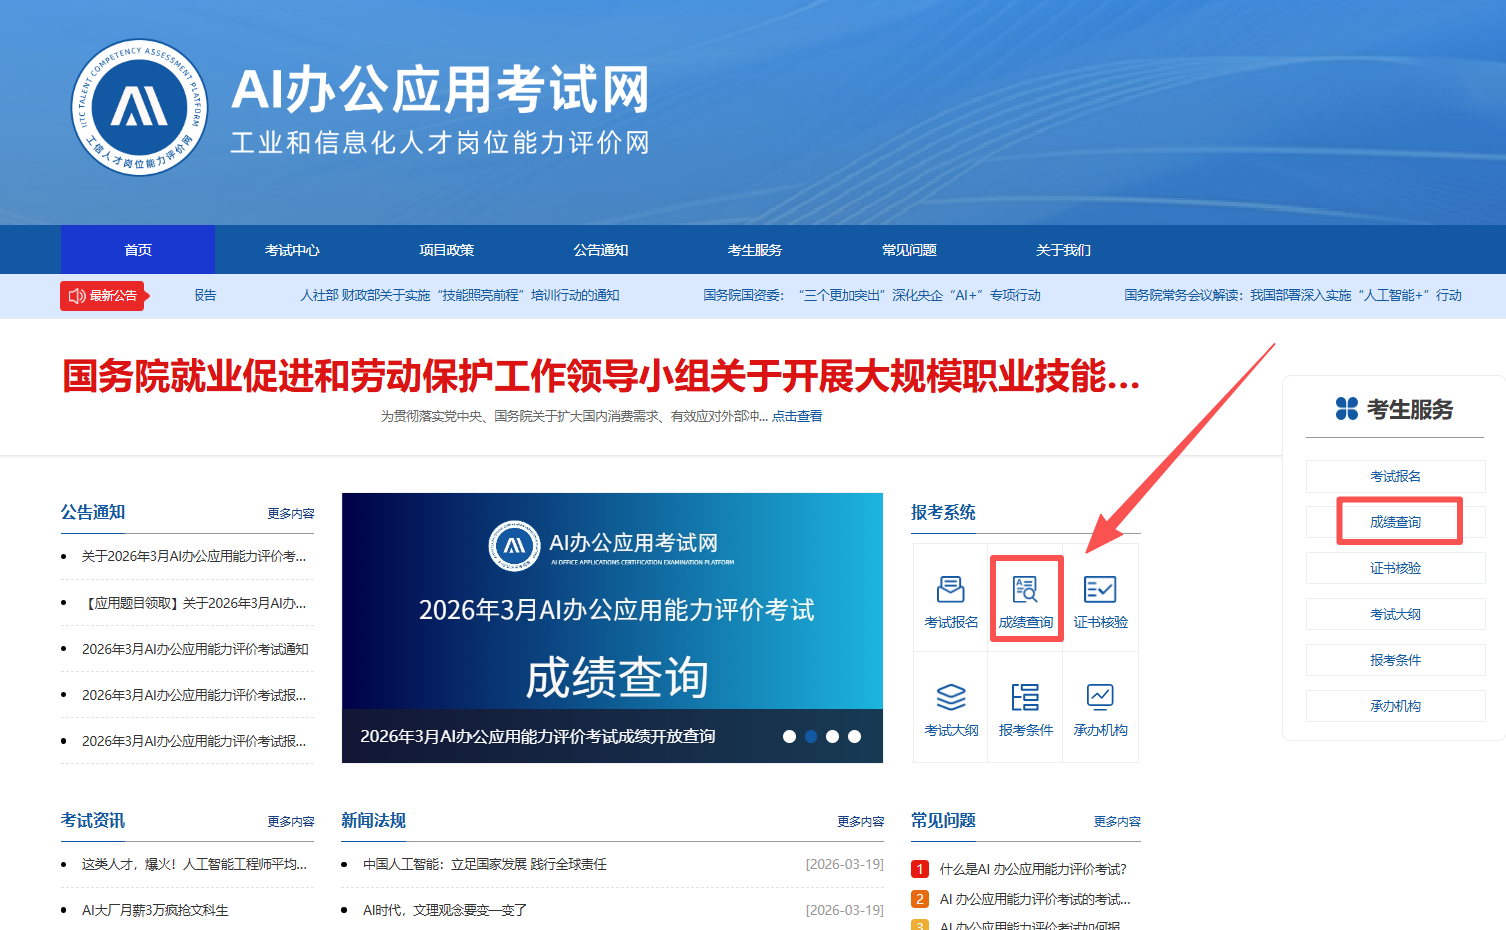Switch to the 考试中心 navigation tab
The image size is (1506, 930).
point(291,249)
